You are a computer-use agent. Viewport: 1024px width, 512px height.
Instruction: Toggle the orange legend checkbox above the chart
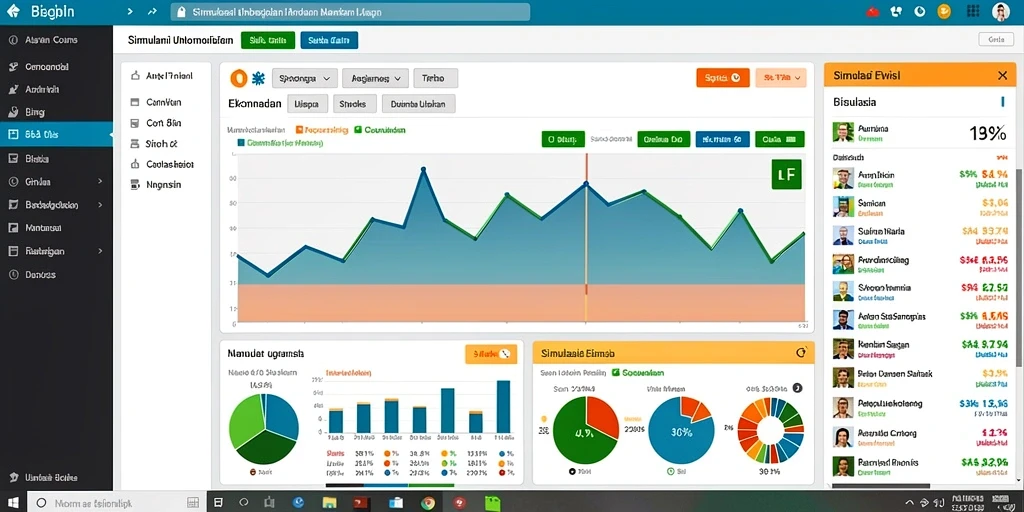[x=300, y=130]
